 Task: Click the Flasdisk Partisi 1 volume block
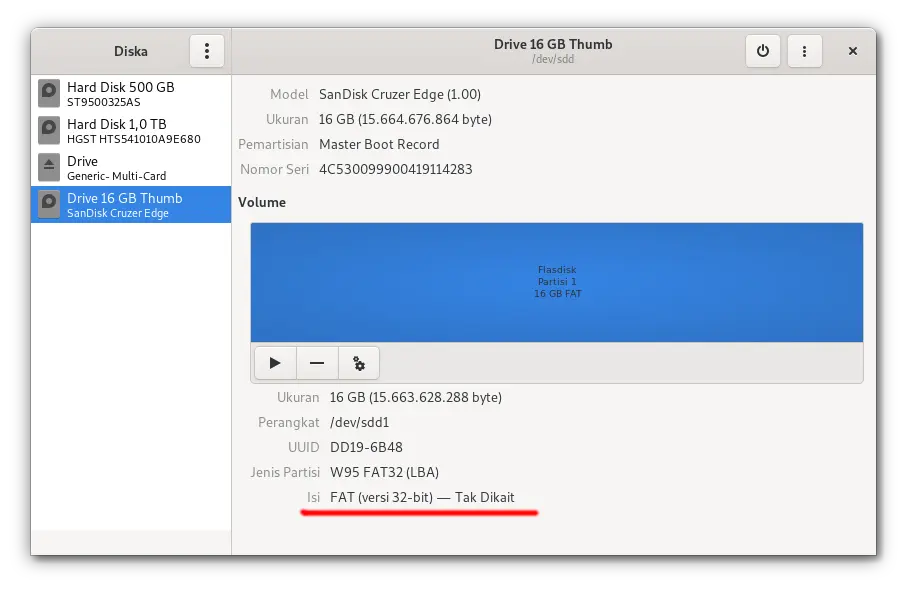point(557,281)
